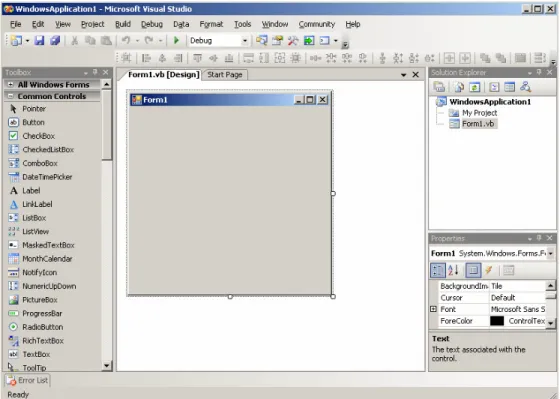Sort properties alphabetically
This screenshot has height=399, width=560.
coord(453,270)
